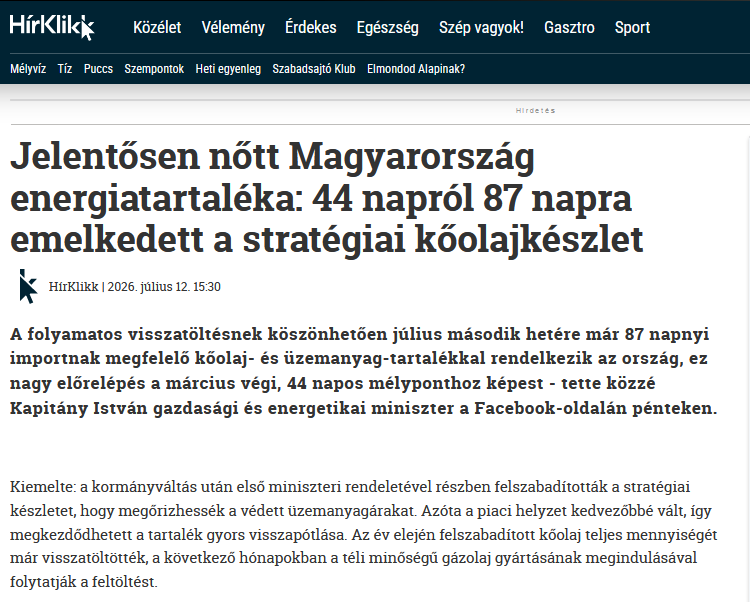Open the Szempontok column link

[x=154, y=69]
